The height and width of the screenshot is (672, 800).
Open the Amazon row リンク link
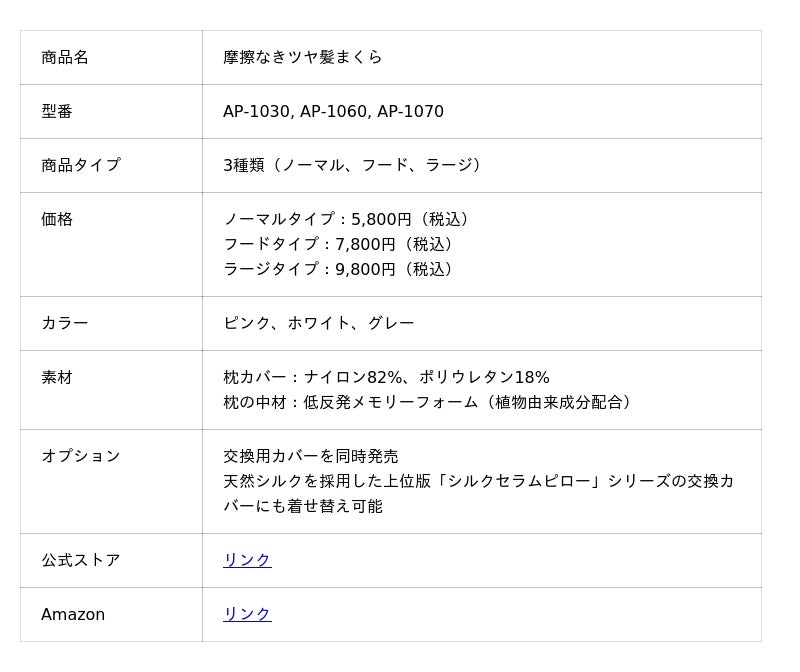247,614
